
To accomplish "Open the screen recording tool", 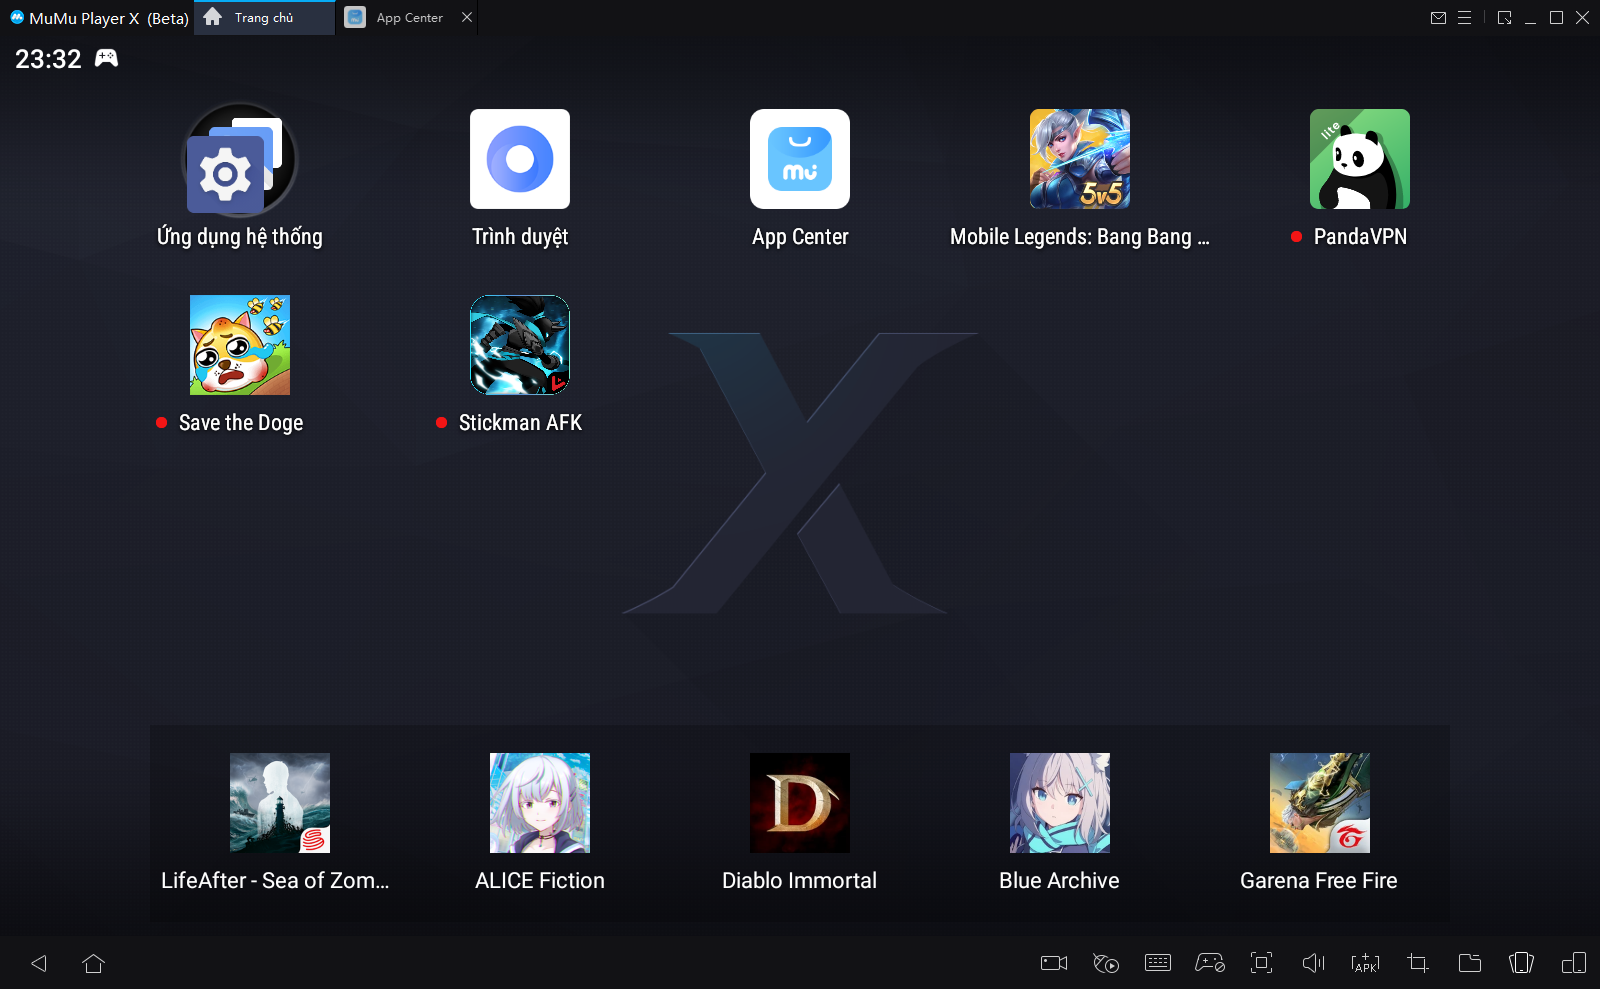I will click(x=1054, y=963).
